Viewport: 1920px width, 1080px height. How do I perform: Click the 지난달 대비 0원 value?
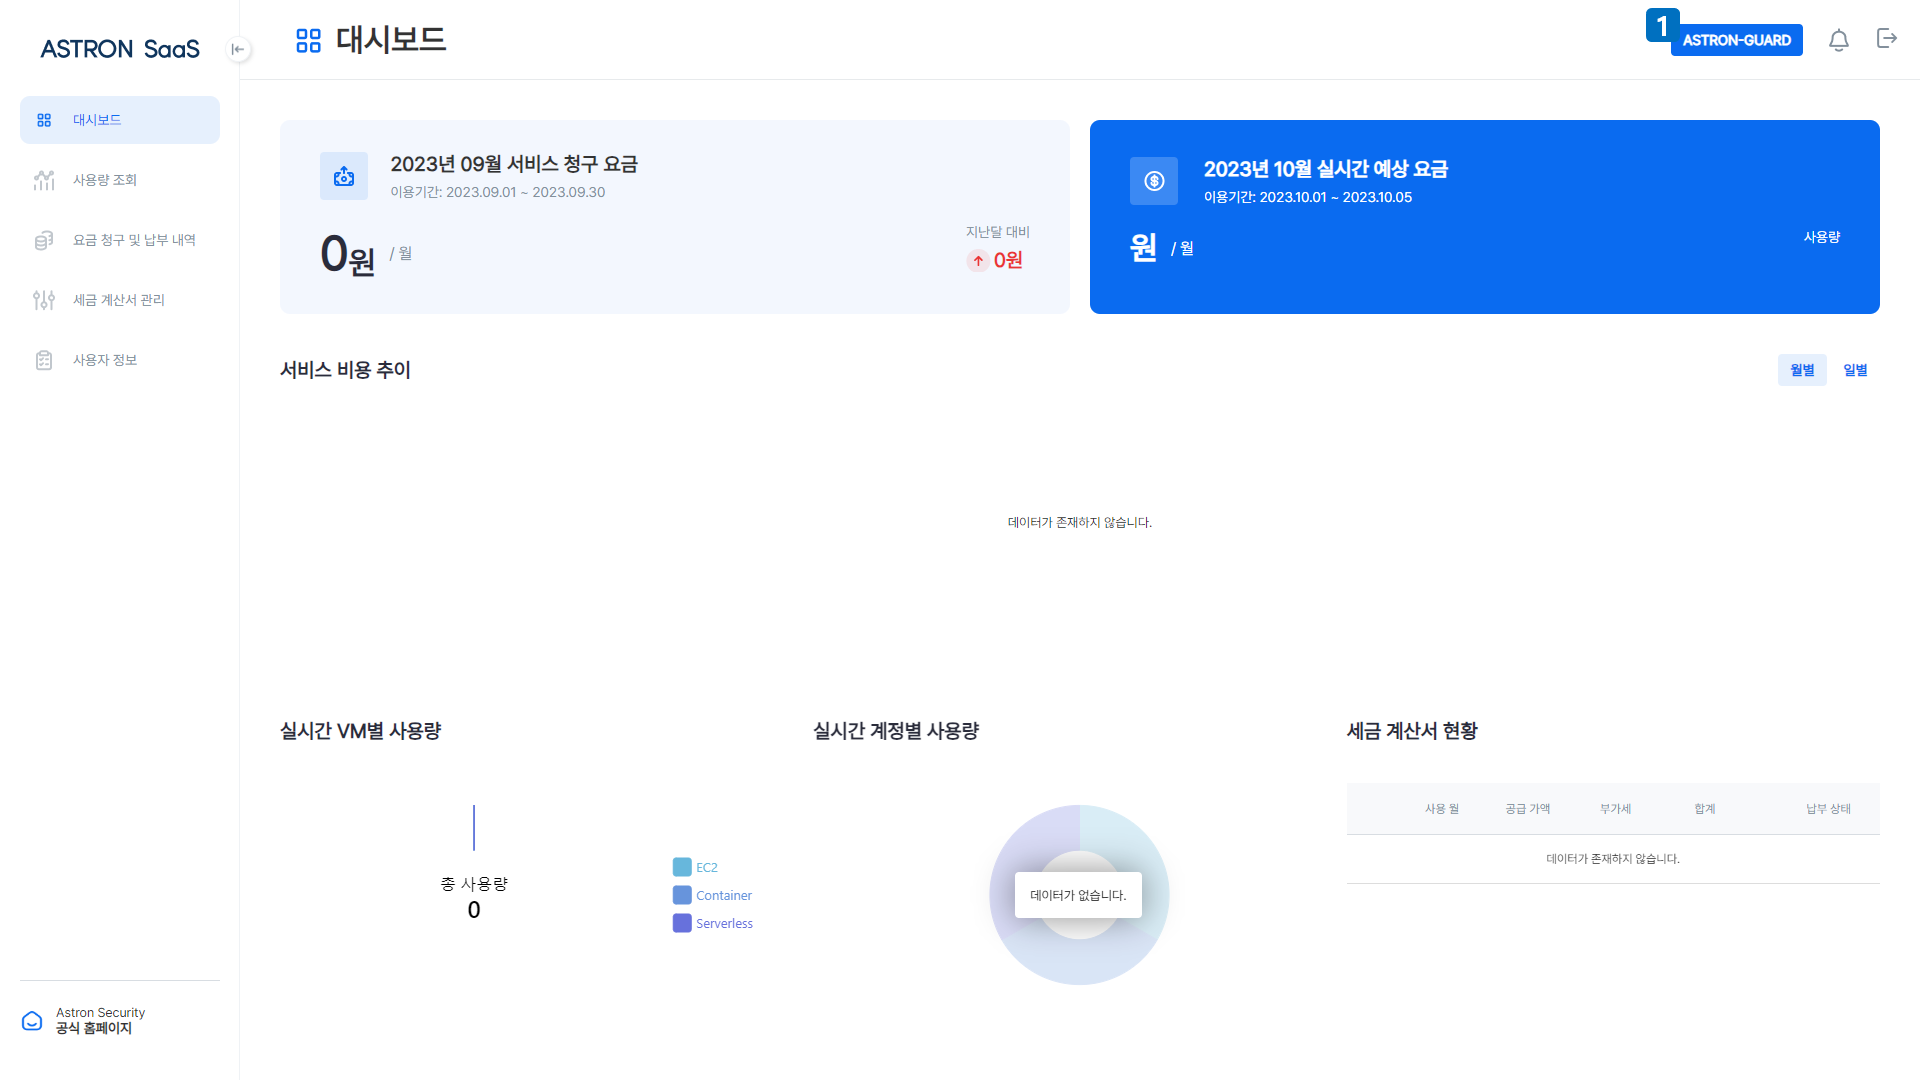1008,260
